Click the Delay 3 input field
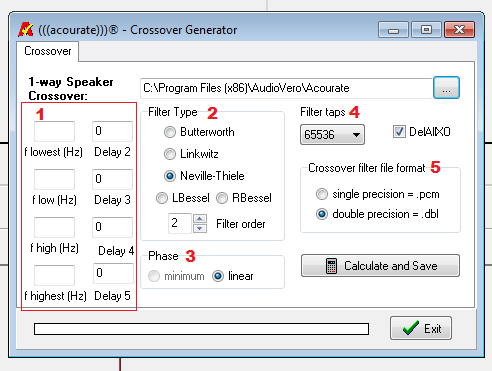This screenshot has height=371, width=492. click(x=112, y=179)
